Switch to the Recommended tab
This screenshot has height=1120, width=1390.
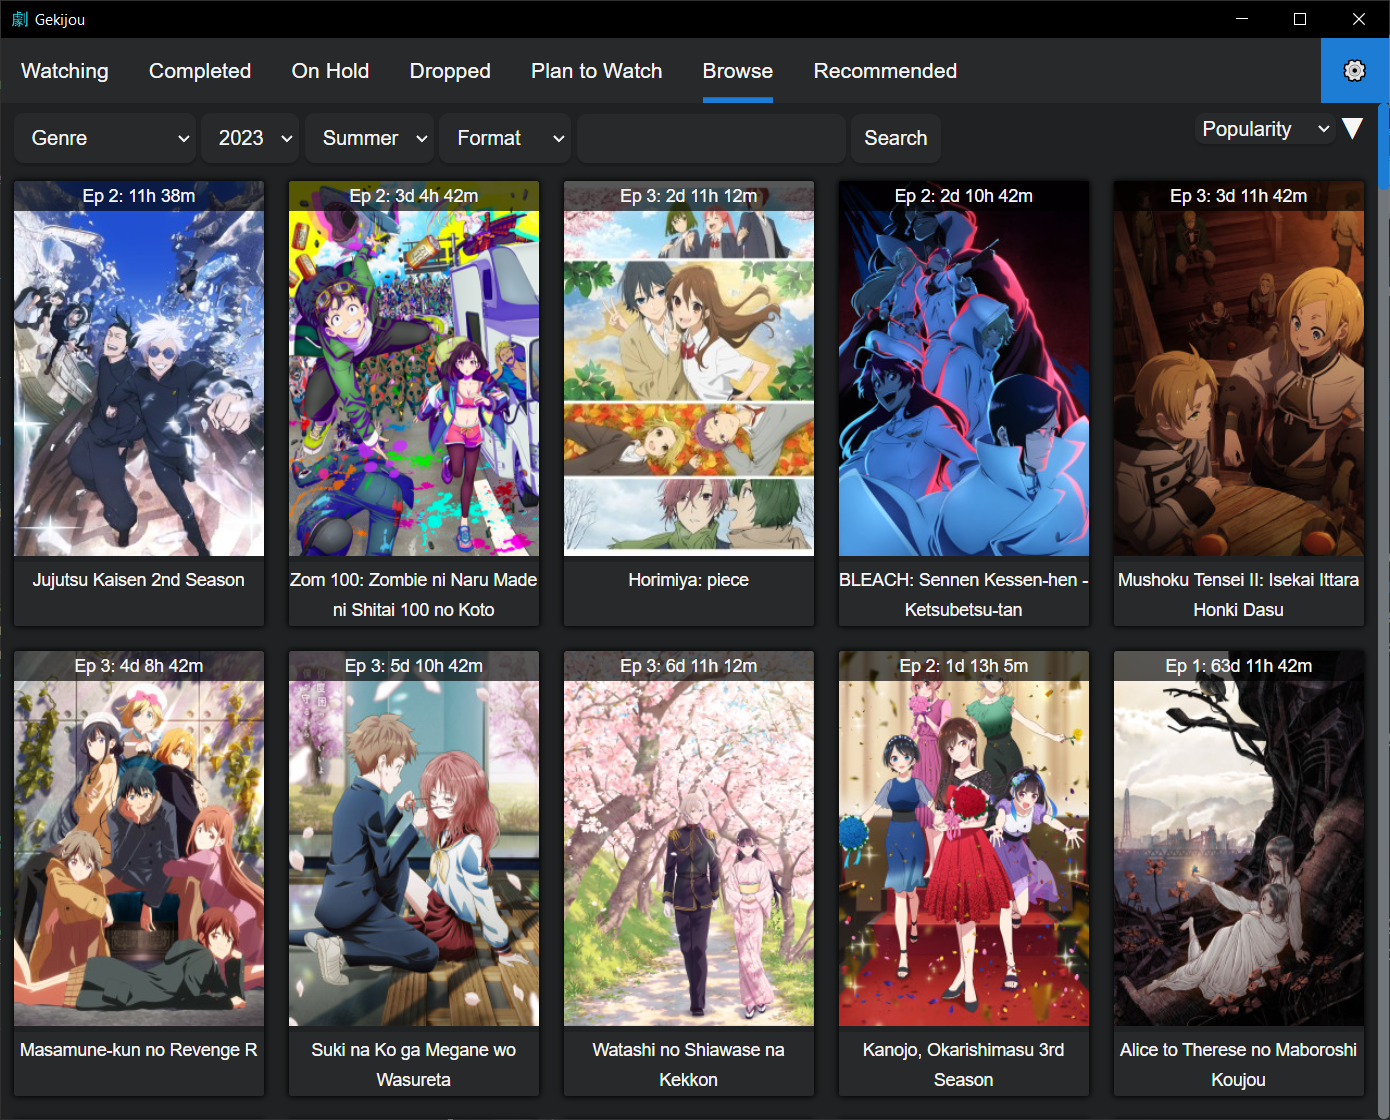(x=885, y=71)
